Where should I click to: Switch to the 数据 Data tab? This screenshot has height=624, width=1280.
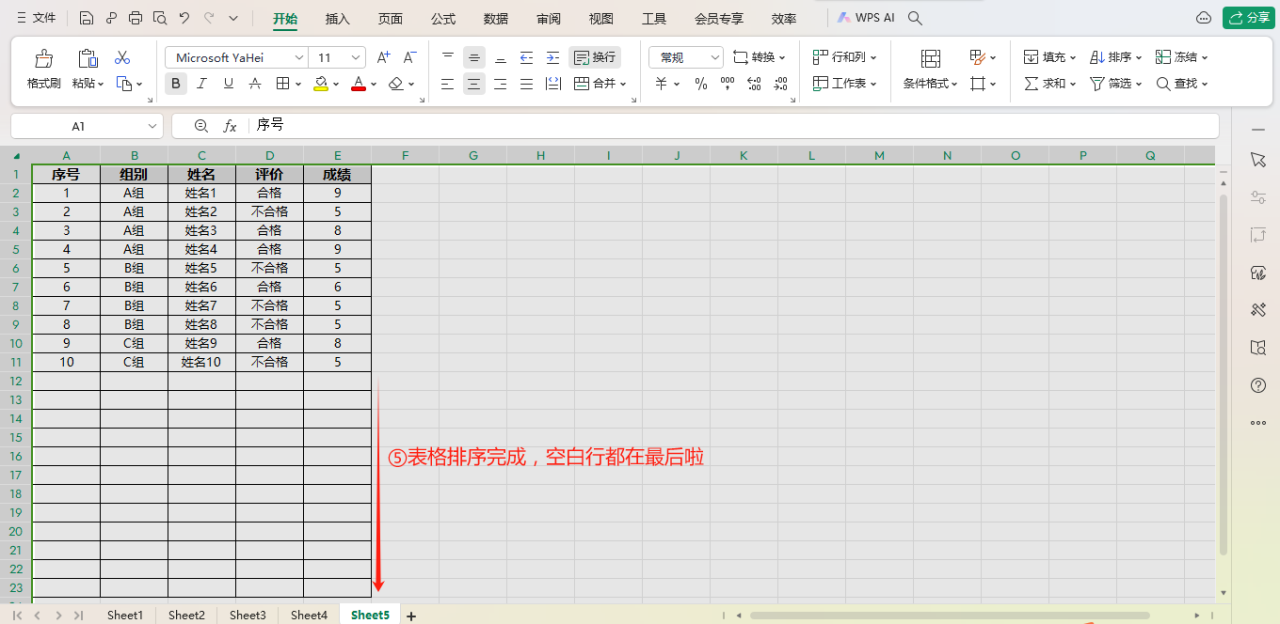pos(495,18)
